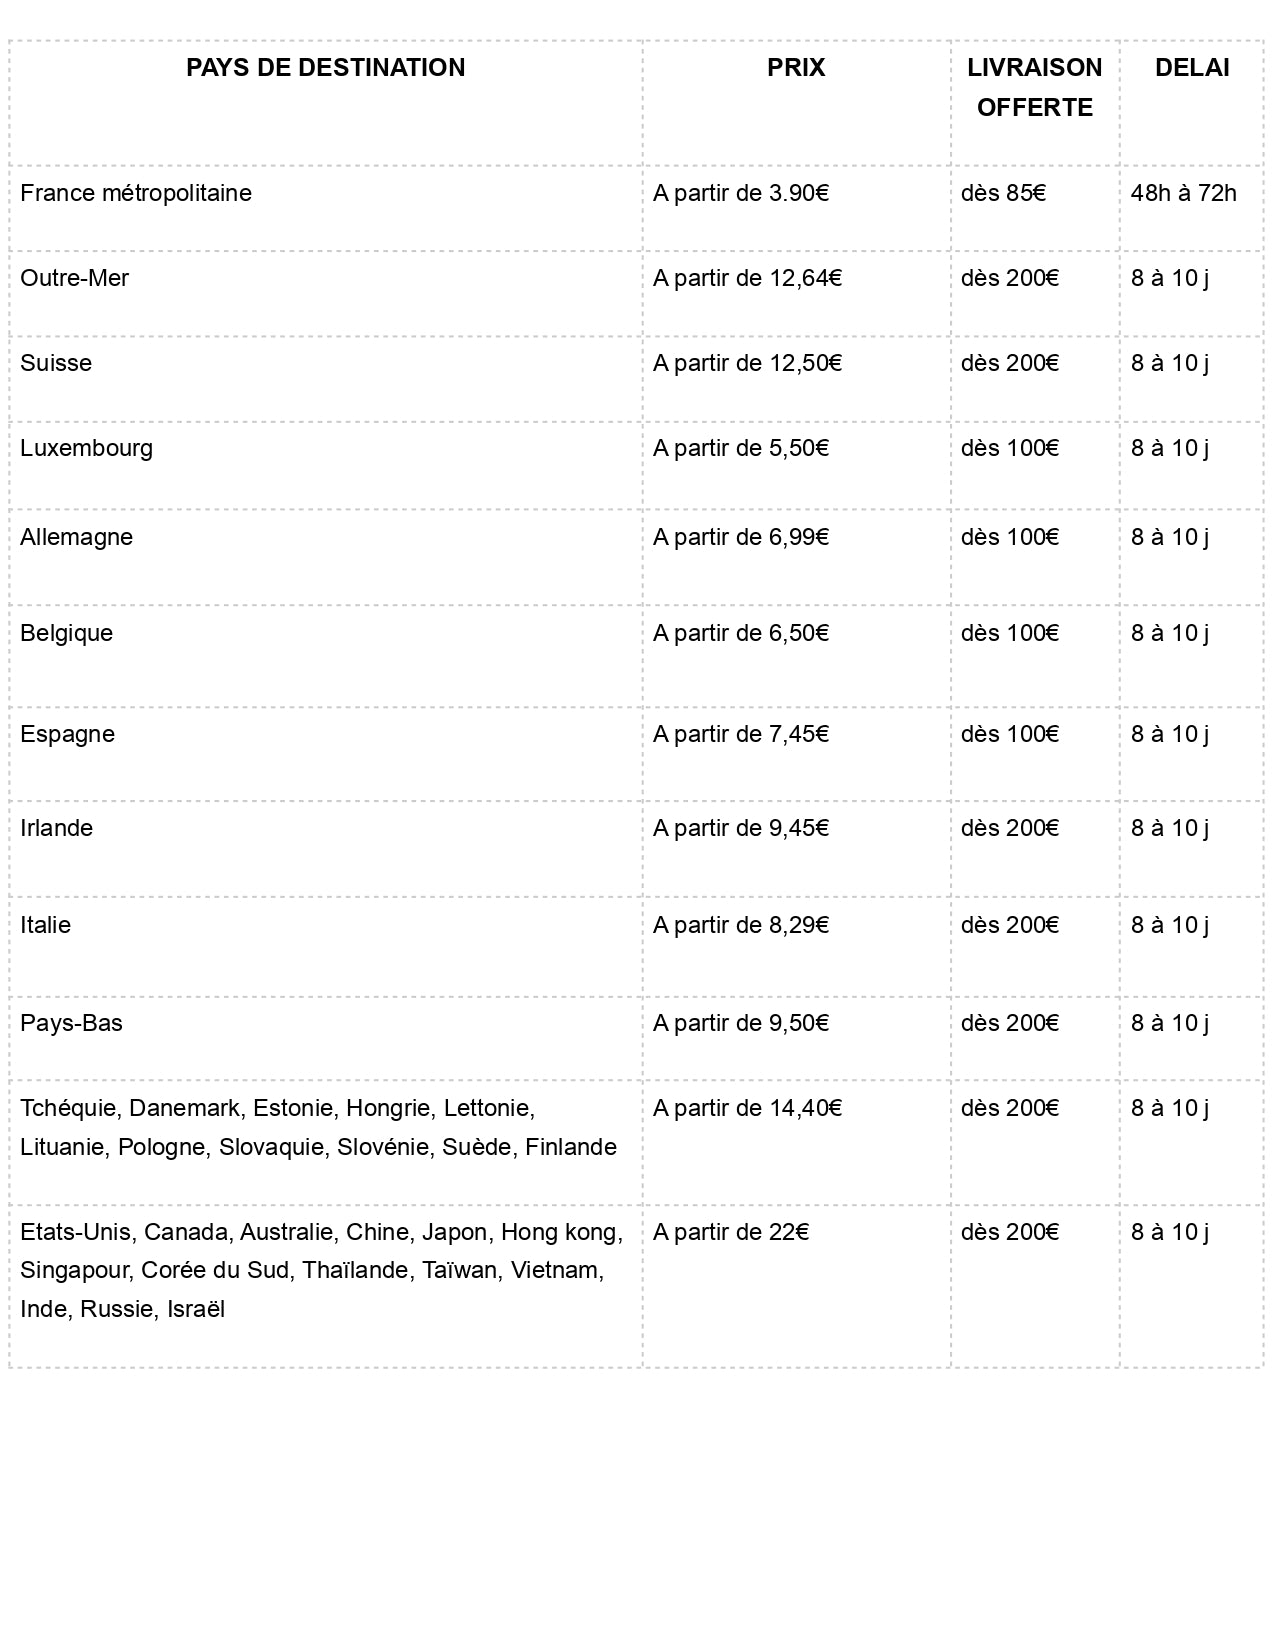The width and height of the screenshot is (1275, 1650).
Task: Click the PRIX column header
Action: coord(796,68)
